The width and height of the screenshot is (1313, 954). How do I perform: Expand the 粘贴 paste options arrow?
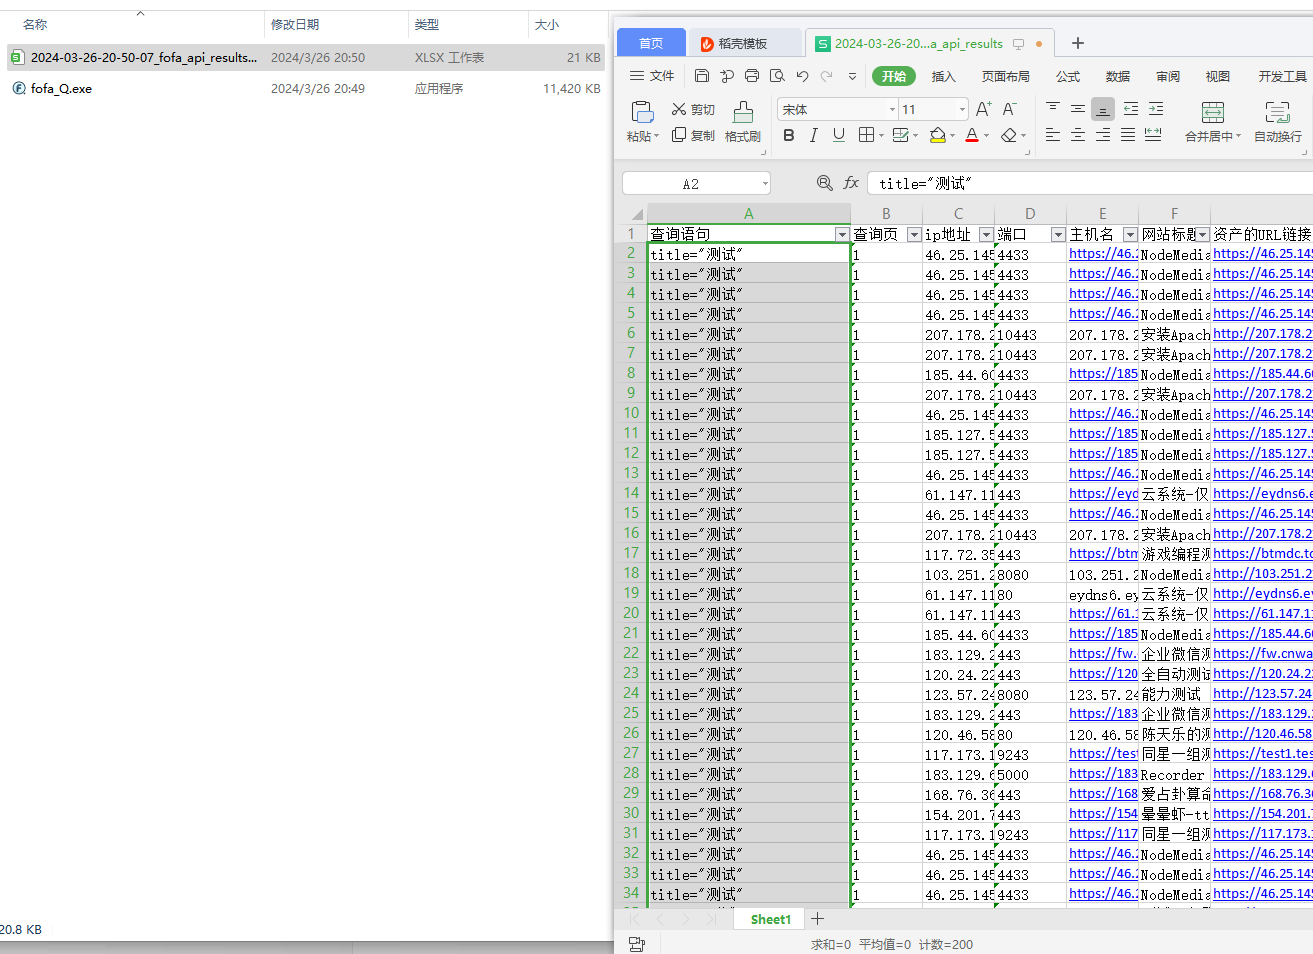click(x=657, y=137)
